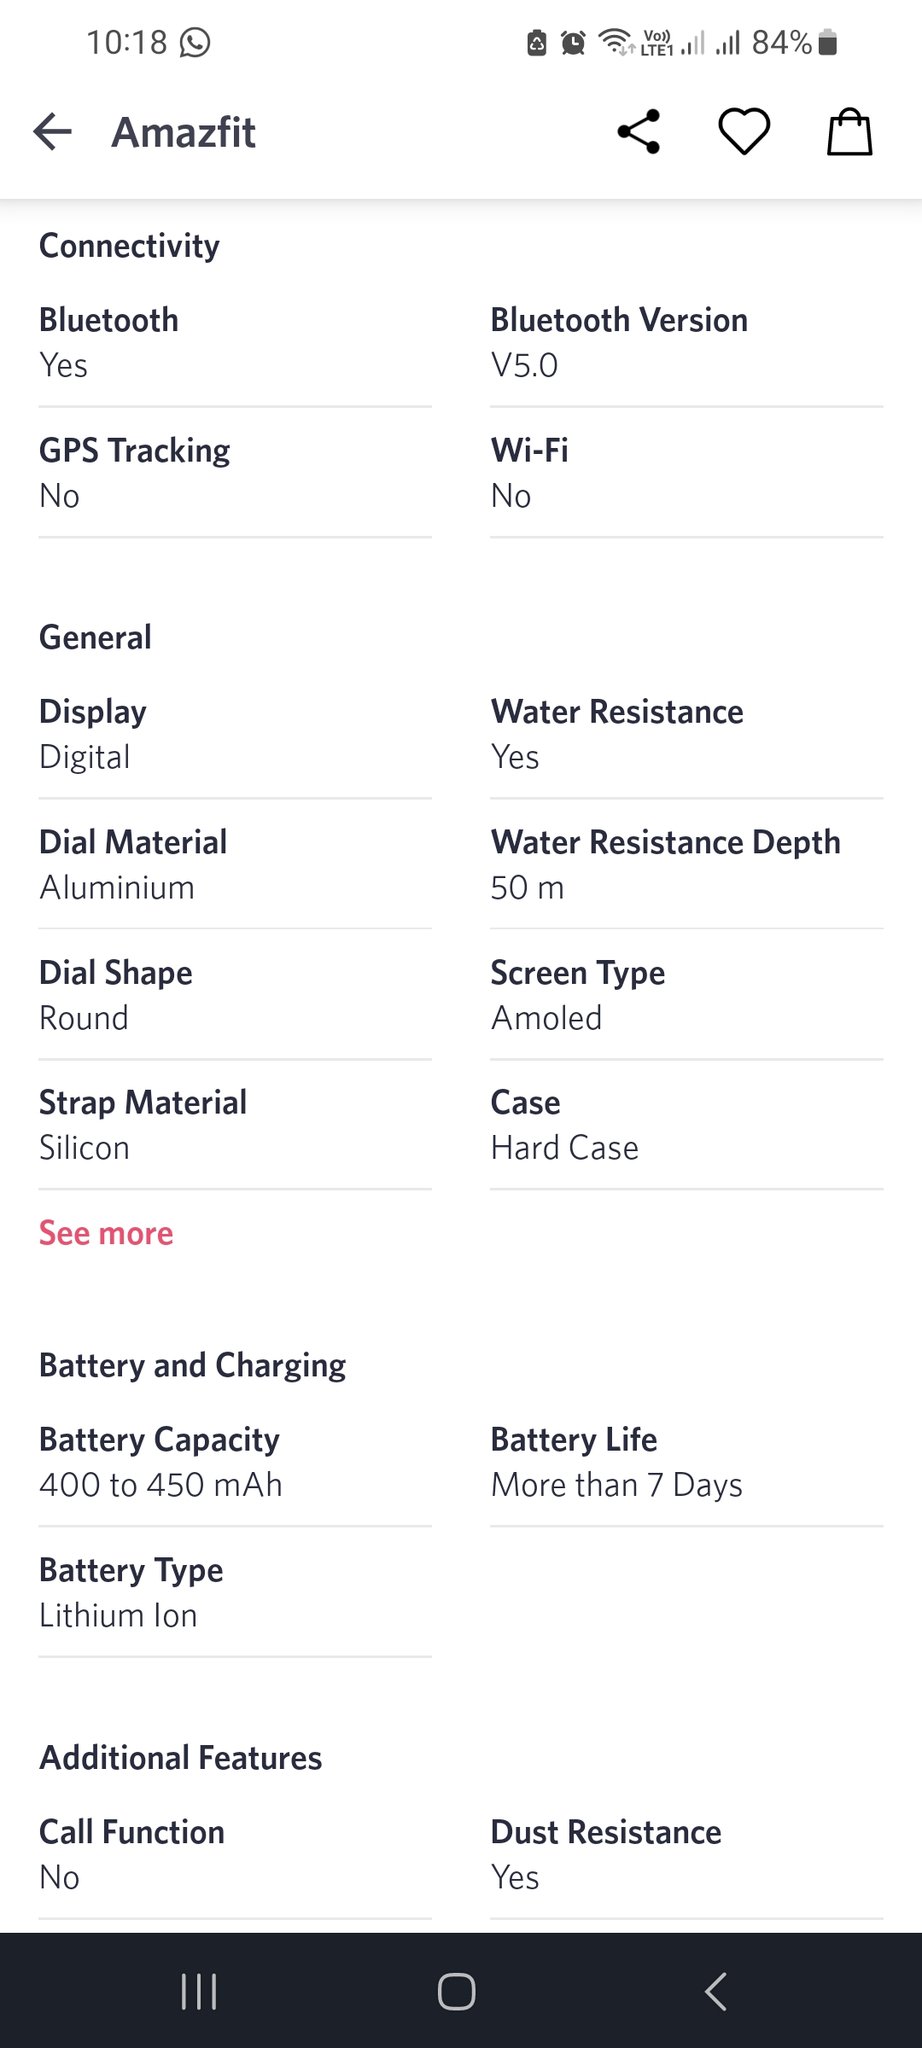Tap the alarm clock status icon
922x2048 pixels.
click(573, 43)
